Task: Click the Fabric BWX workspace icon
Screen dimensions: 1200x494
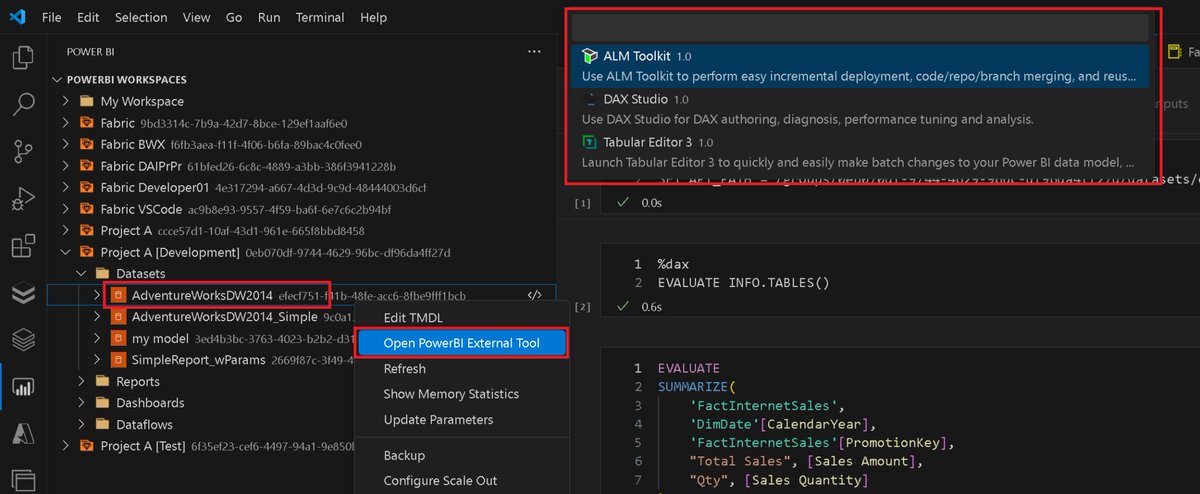Action: (87, 144)
